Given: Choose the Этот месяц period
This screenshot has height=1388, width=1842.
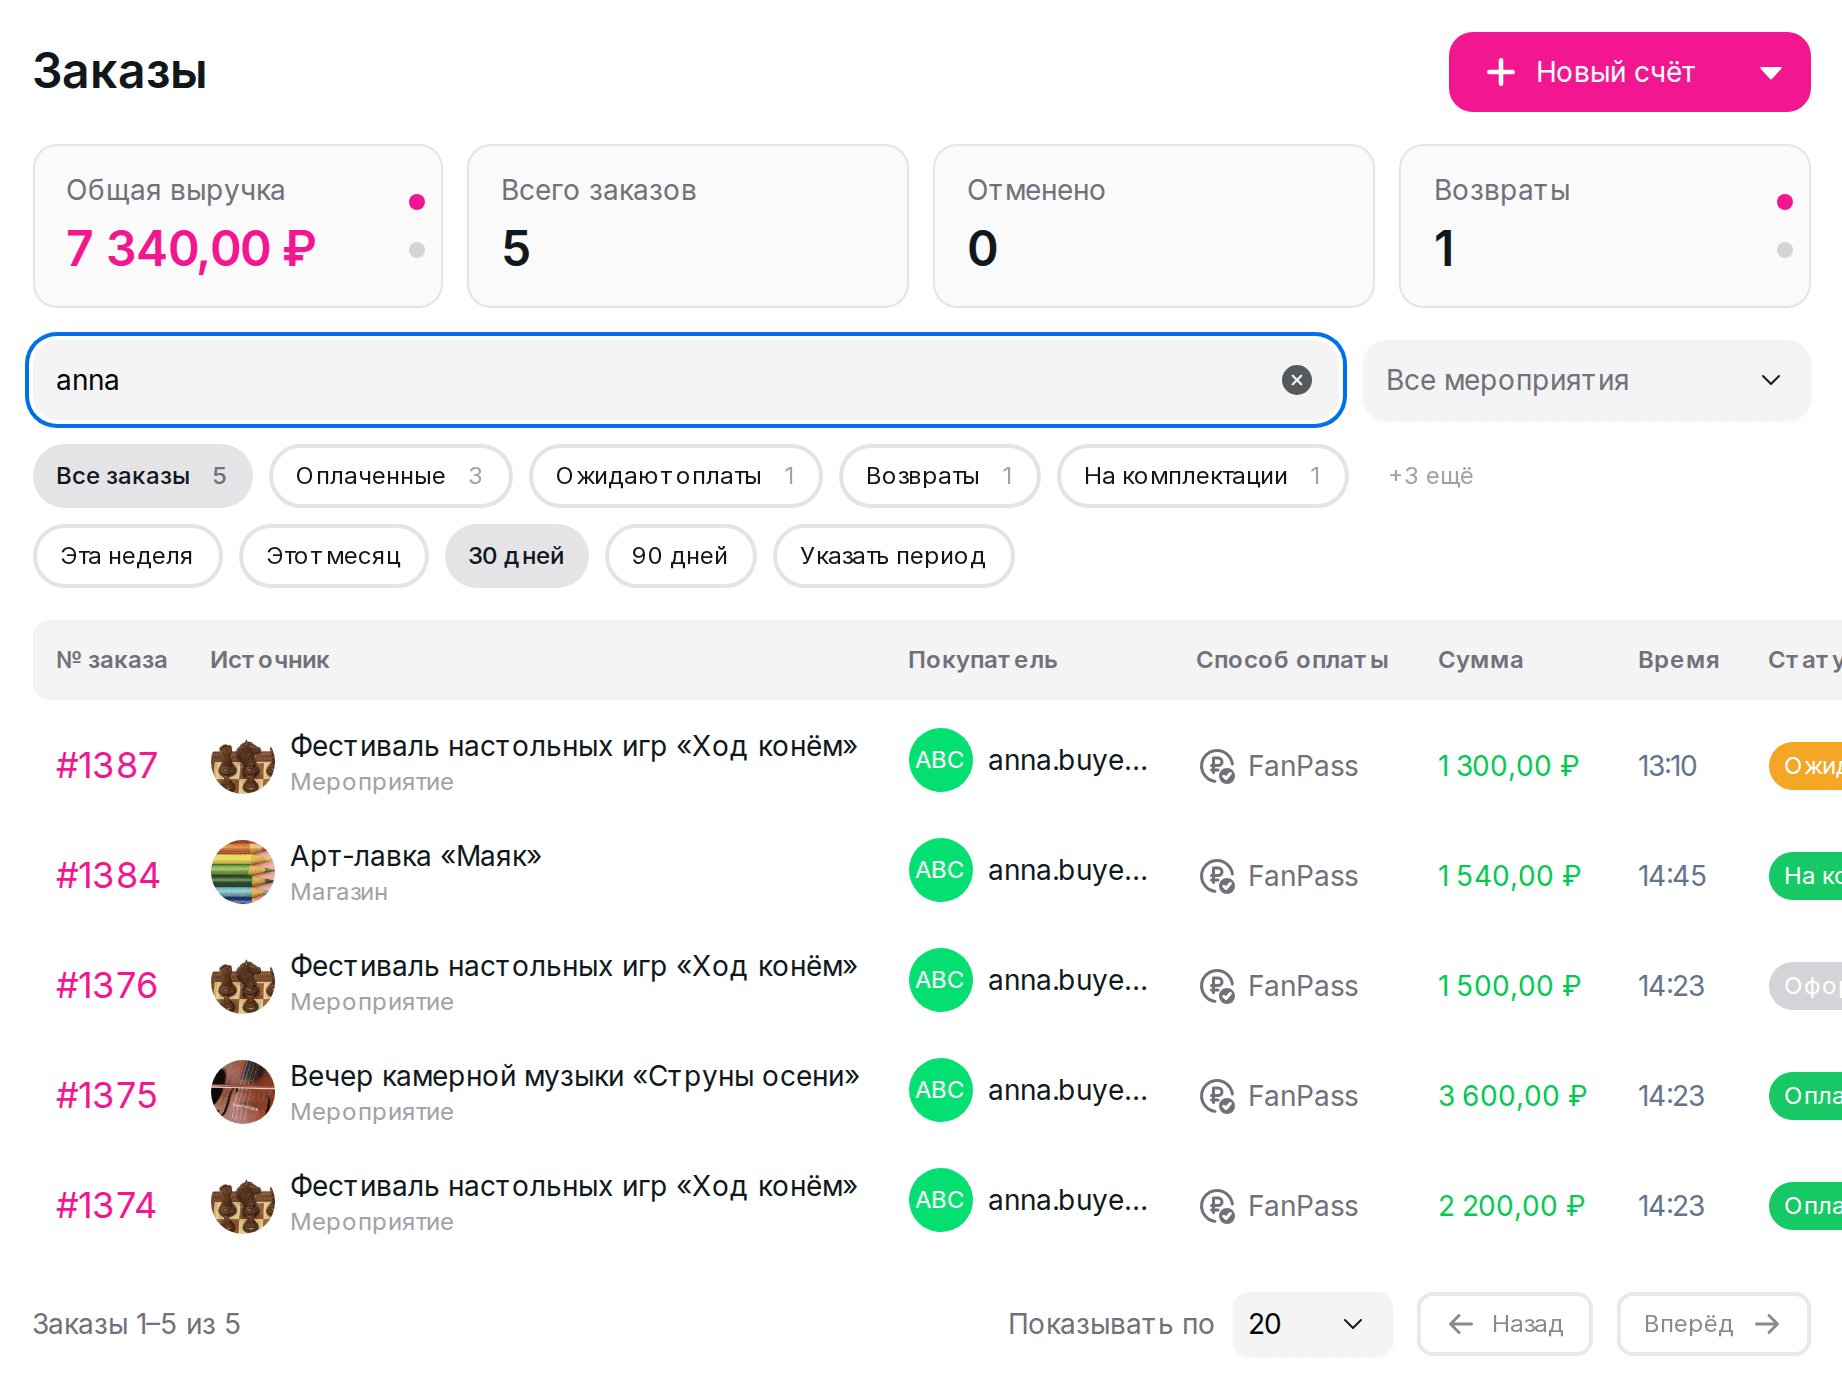Looking at the screenshot, I should (x=333, y=556).
